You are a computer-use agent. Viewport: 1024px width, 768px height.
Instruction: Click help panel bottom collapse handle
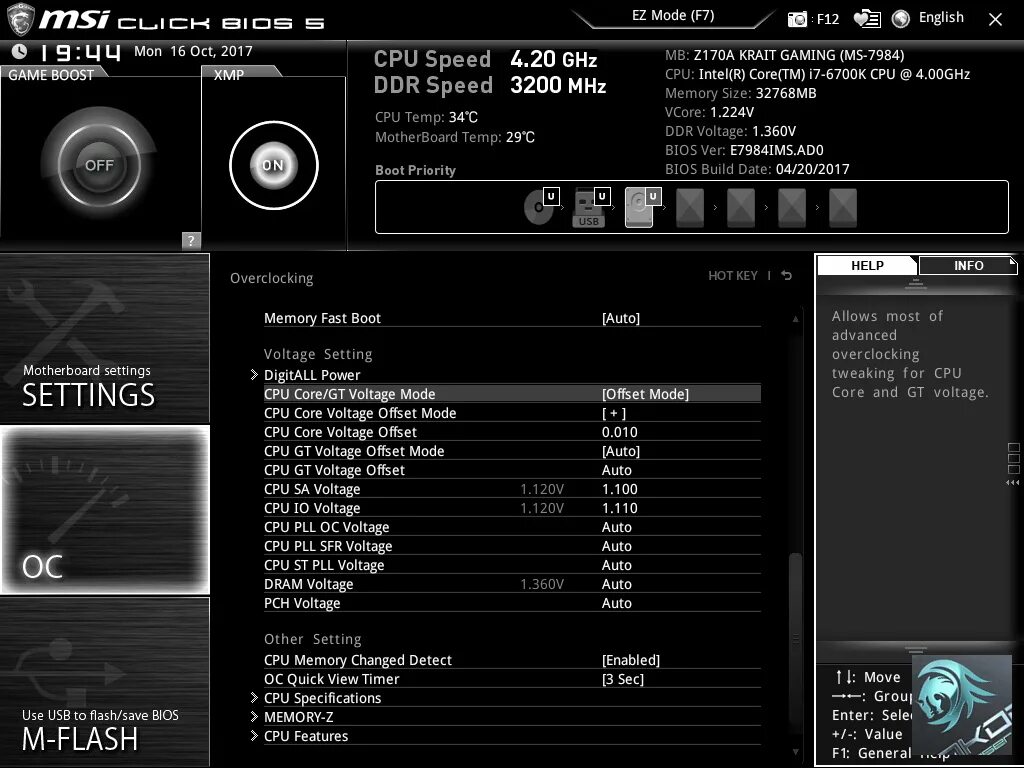pyautogui.click(x=916, y=650)
